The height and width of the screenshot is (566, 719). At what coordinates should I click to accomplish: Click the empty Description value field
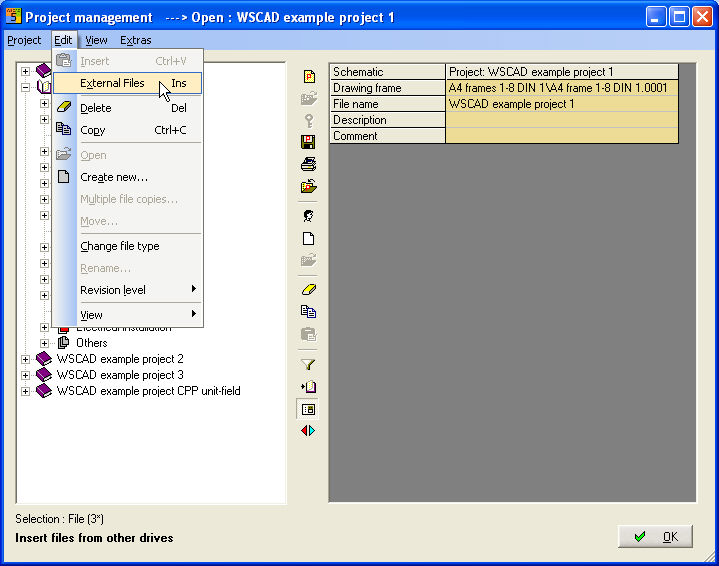pos(562,120)
